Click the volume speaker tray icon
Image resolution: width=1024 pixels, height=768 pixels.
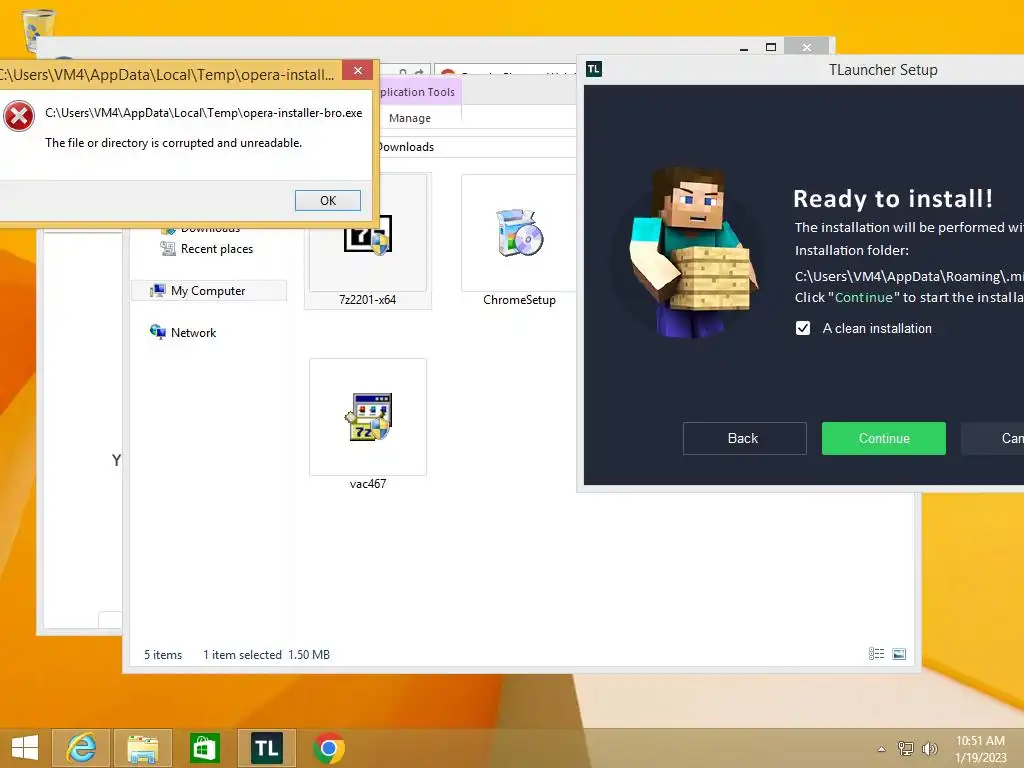[929, 748]
